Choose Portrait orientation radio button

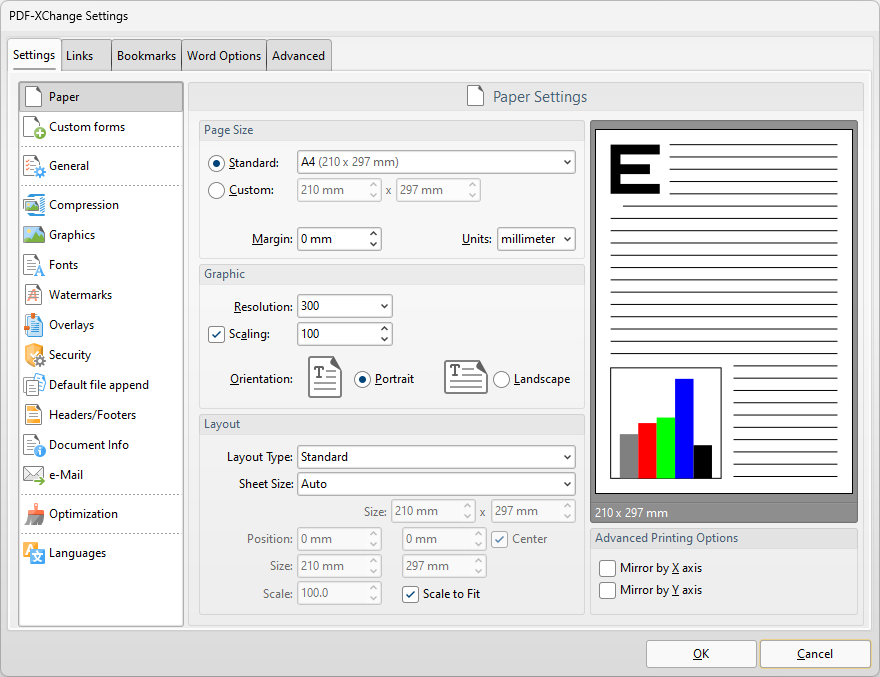pyautogui.click(x=363, y=379)
